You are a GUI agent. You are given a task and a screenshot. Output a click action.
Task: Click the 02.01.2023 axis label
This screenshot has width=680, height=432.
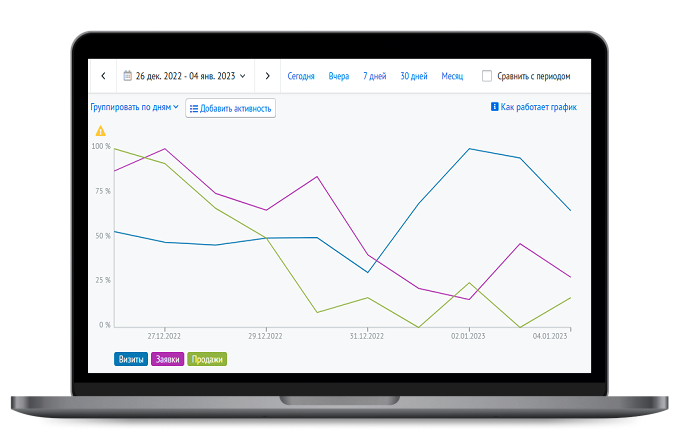(x=468, y=336)
